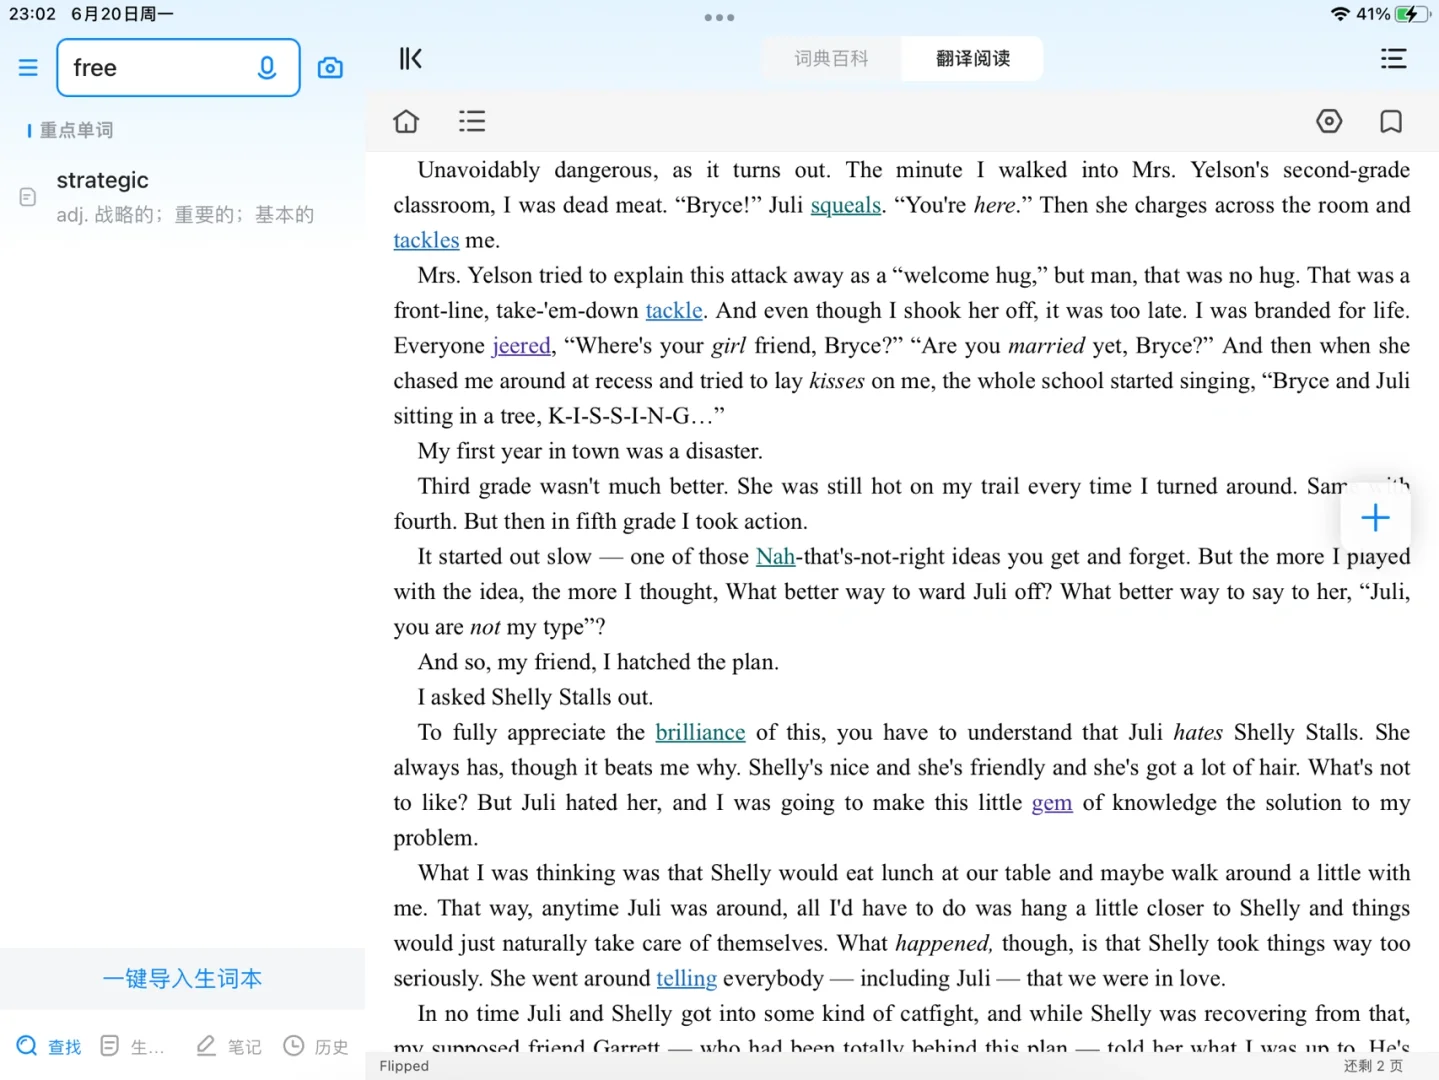The height and width of the screenshot is (1080, 1439).
Task: Tap the time 23:02 in status bar
Action: (x=32, y=14)
